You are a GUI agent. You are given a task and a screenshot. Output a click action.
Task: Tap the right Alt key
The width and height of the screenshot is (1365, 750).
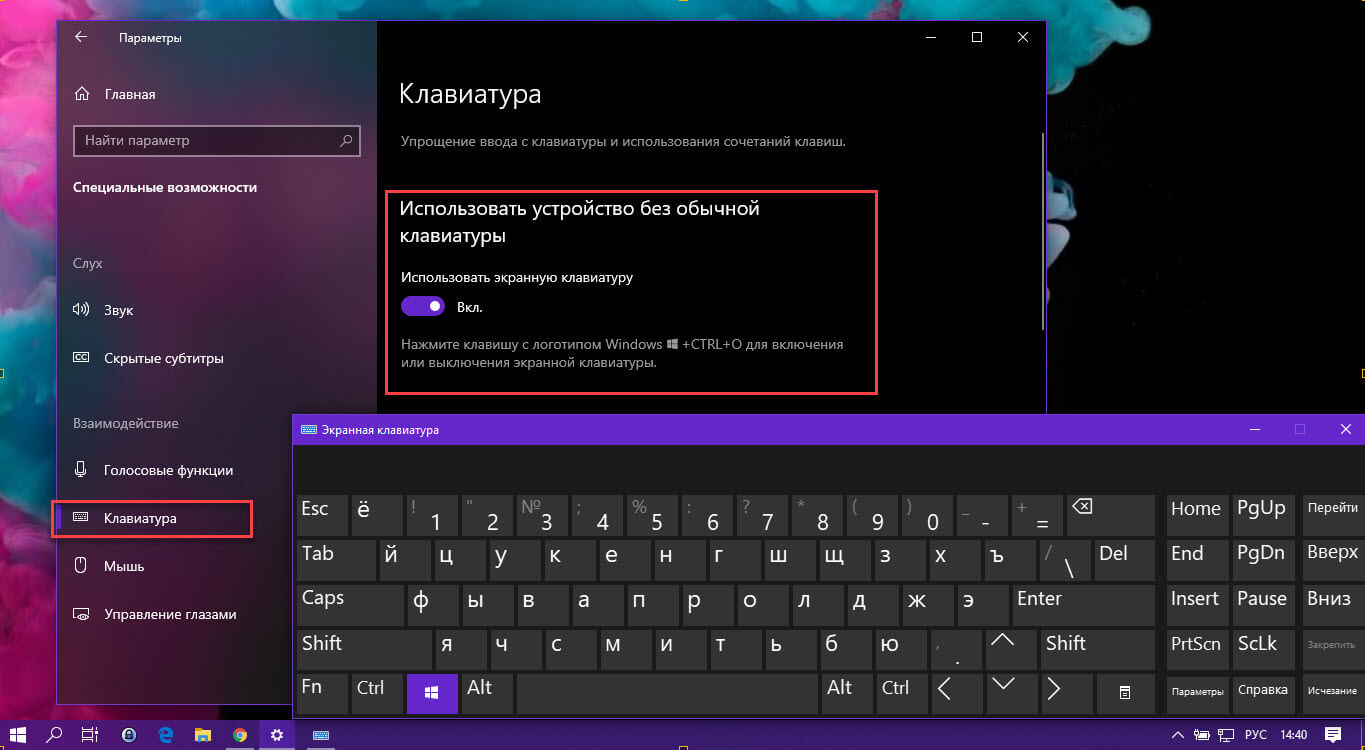[846, 694]
